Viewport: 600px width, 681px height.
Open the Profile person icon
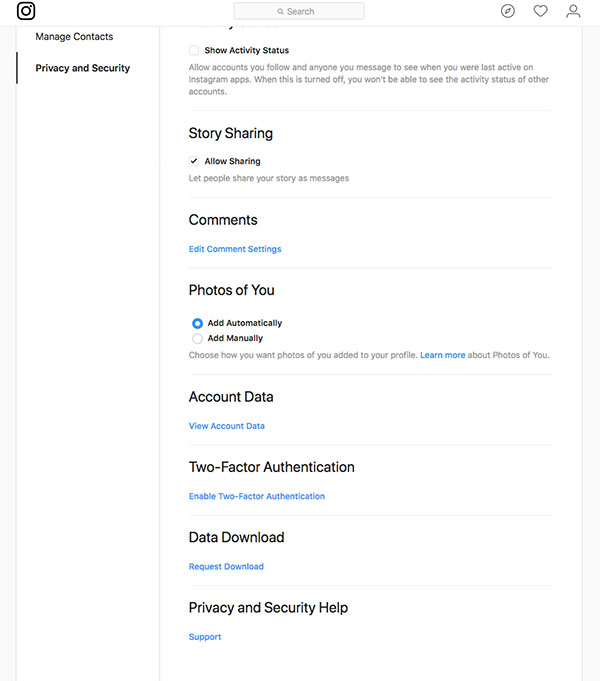(573, 11)
